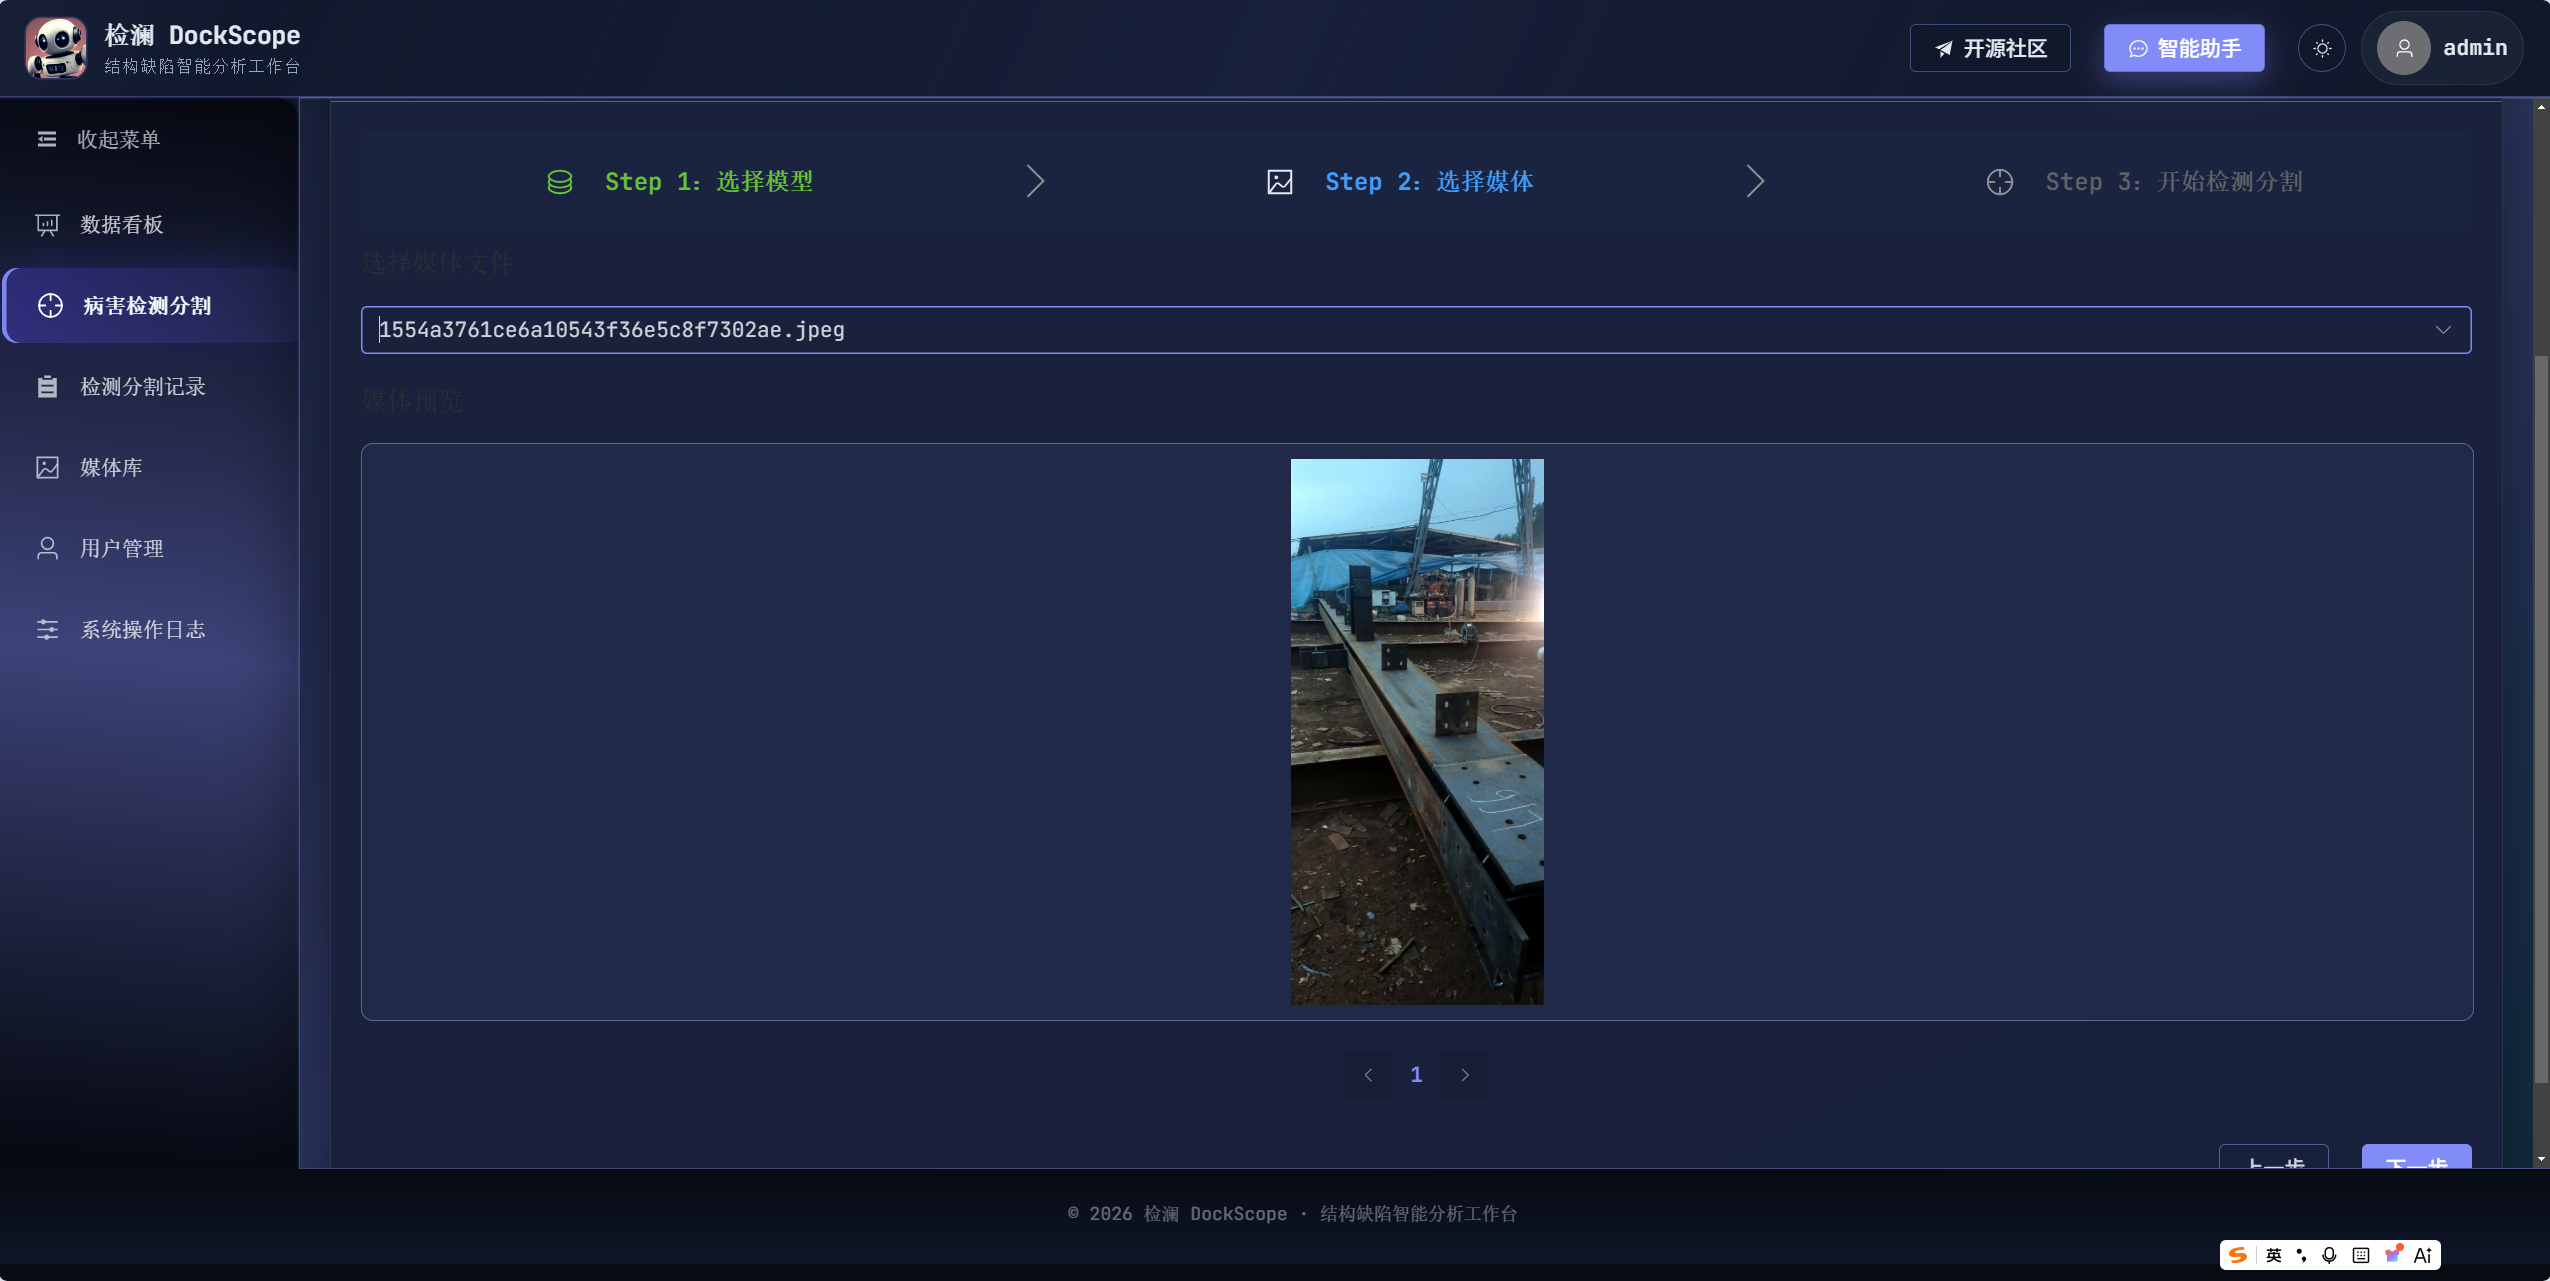
Task: Click the page vertical scrollbar thumb
Action: click(x=2541, y=720)
